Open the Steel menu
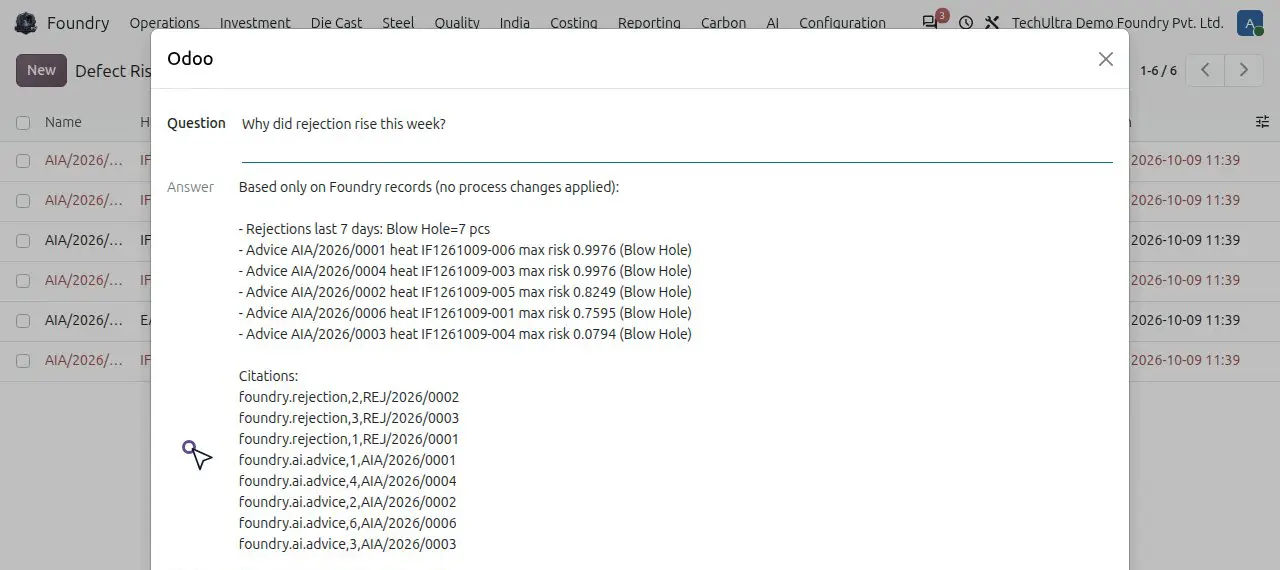The height and width of the screenshot is (570, 1280). click(x=398, y=23)
